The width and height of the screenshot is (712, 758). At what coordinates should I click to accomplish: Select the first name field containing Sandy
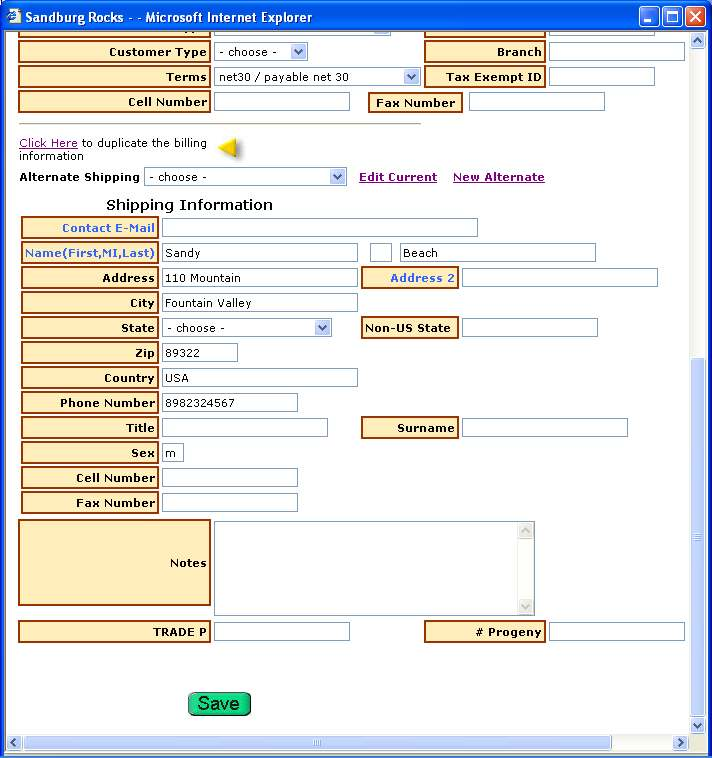pyautogui.click(x=259, y=253)
